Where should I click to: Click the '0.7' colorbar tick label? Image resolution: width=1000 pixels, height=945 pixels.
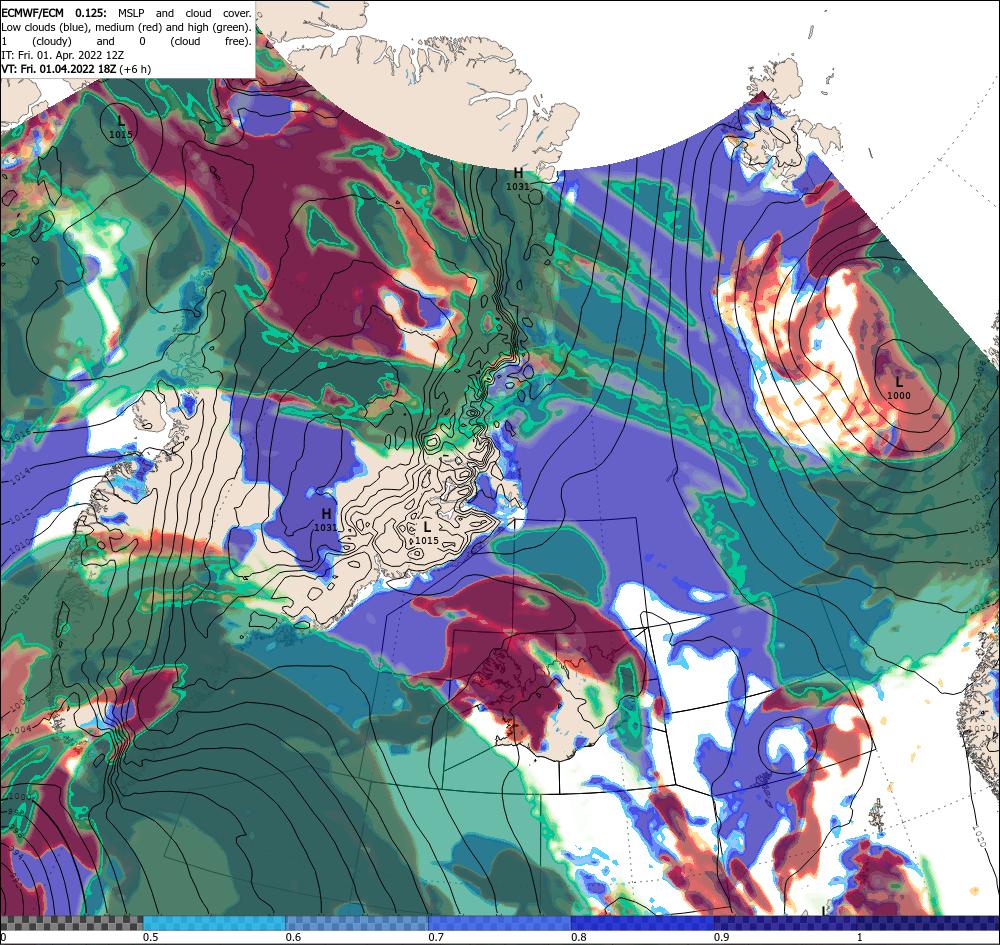point(436,937)
